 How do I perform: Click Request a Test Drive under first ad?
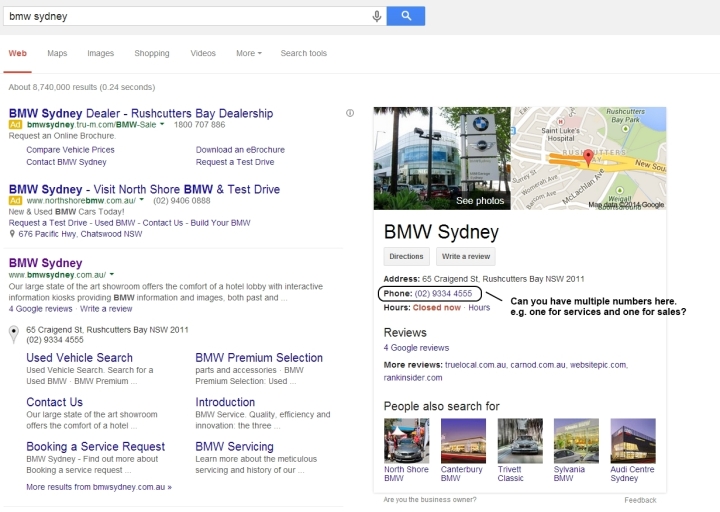[235, 162]
